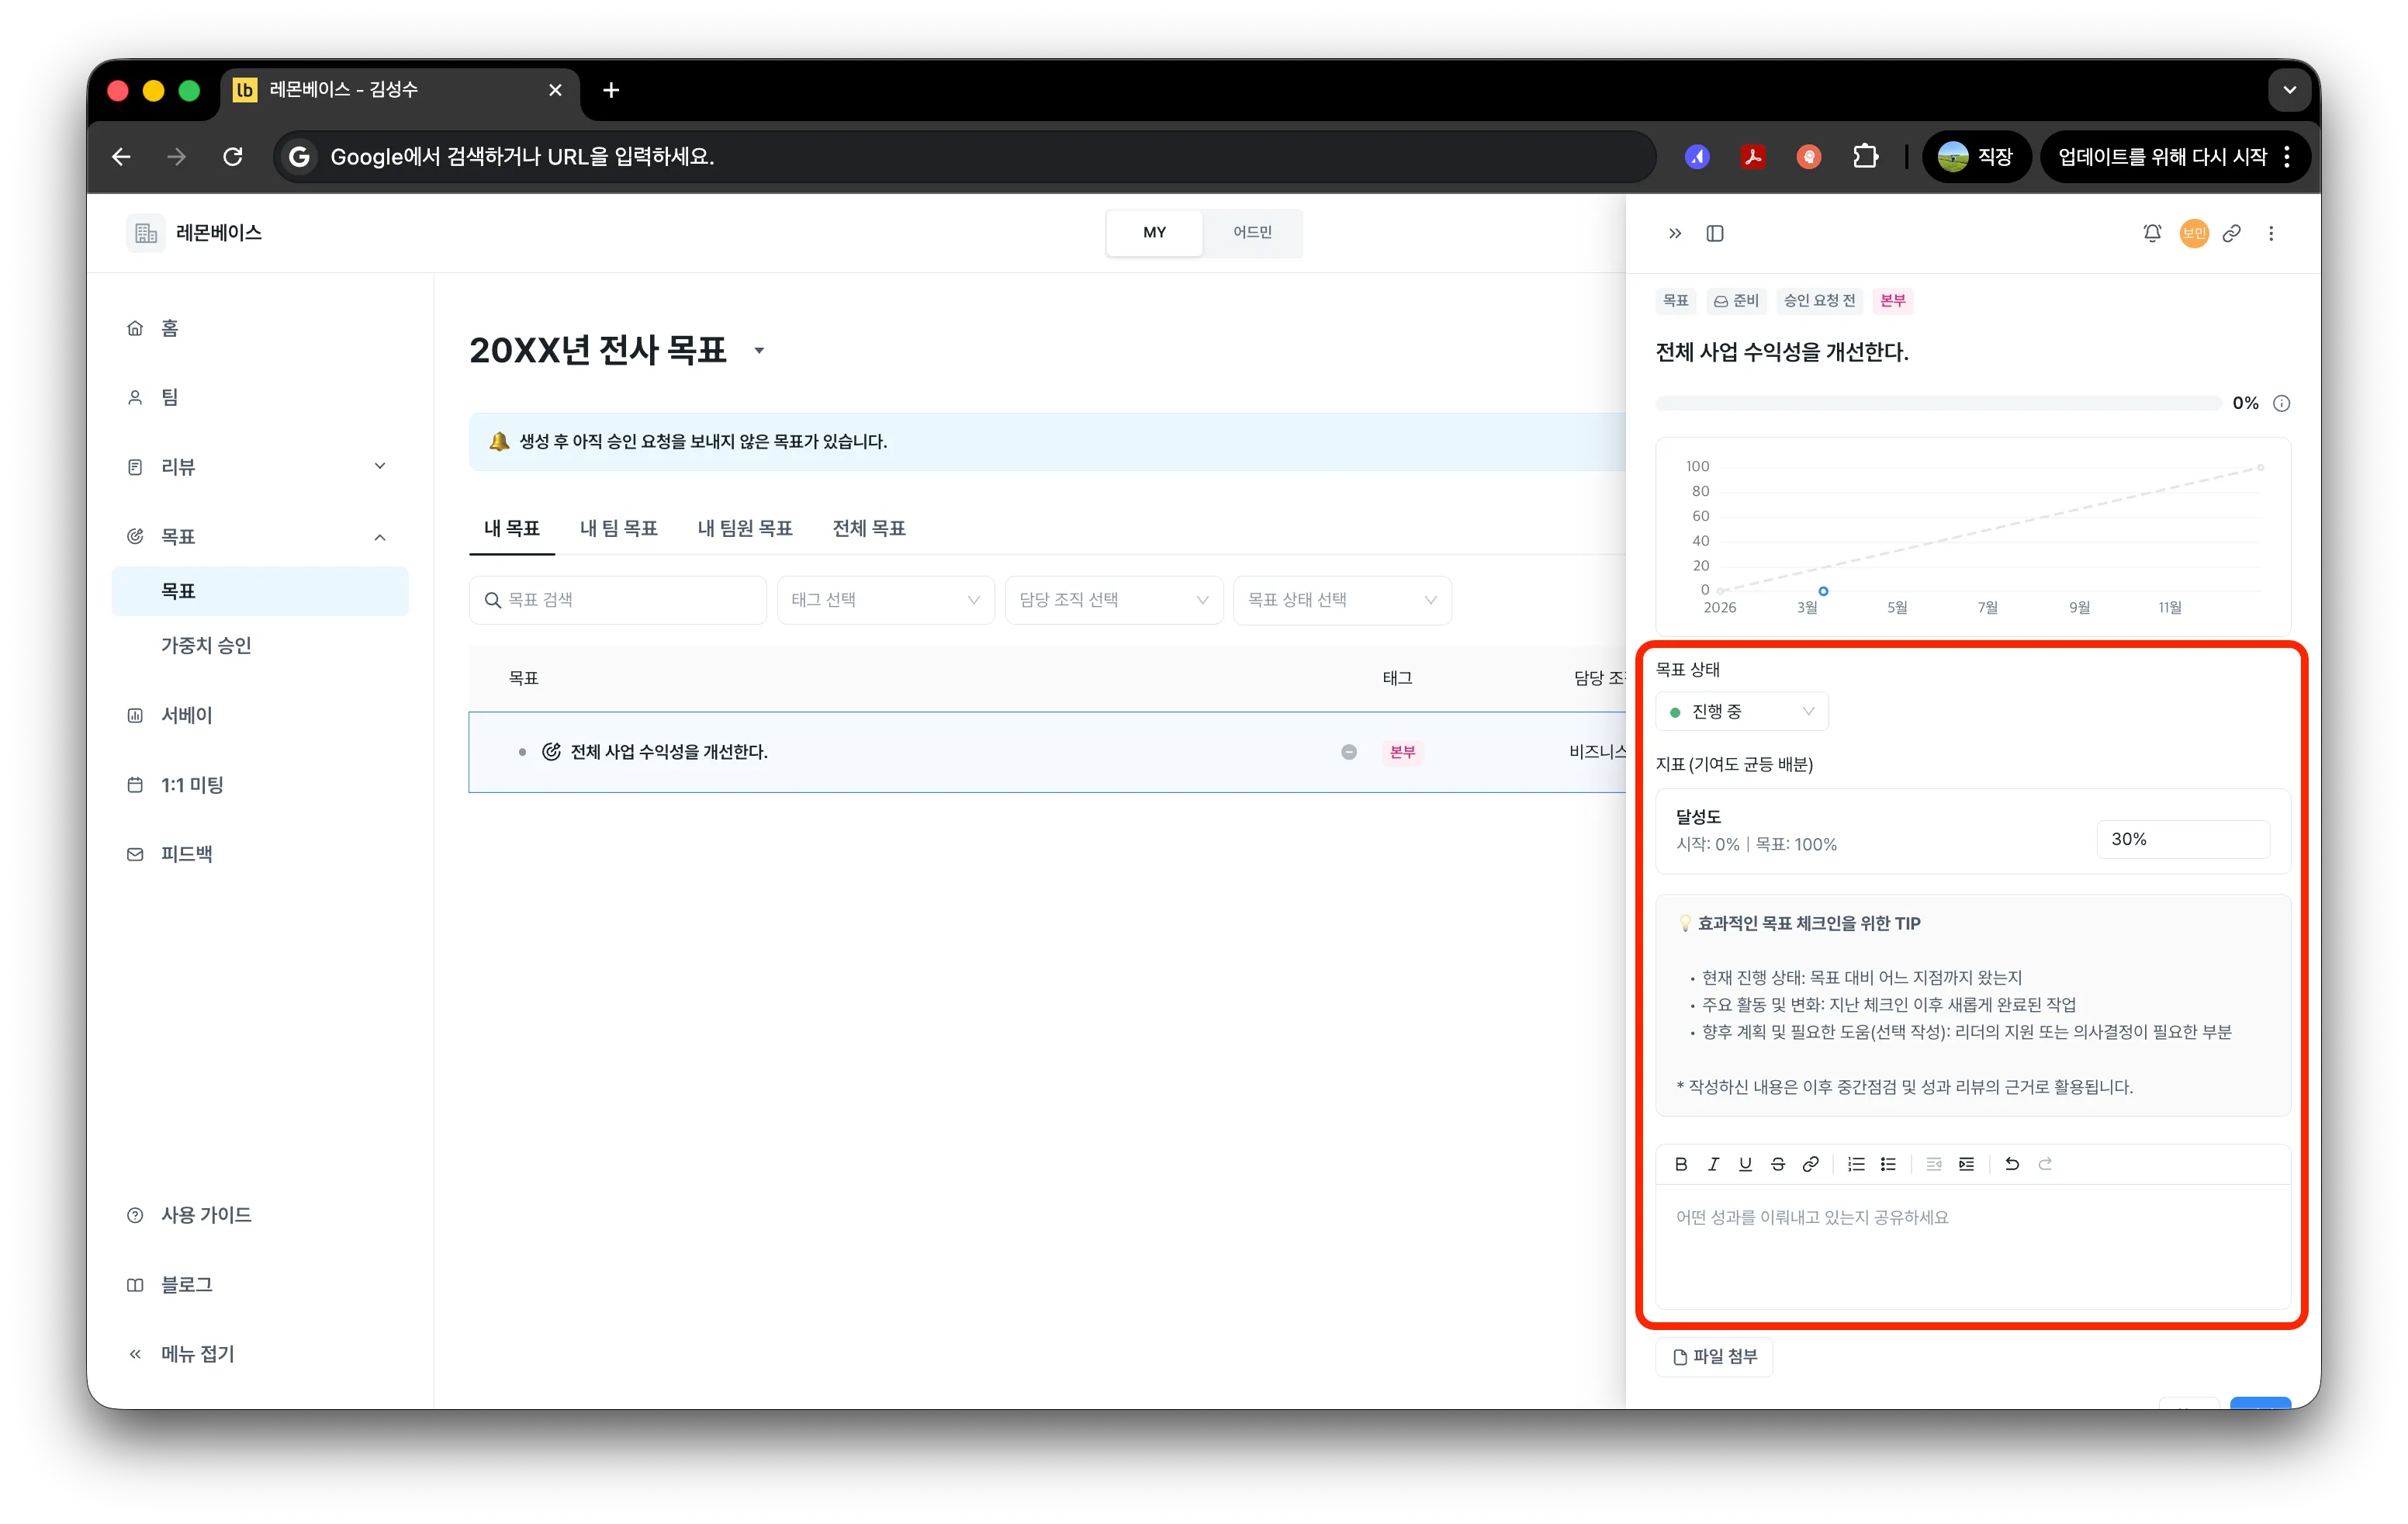This screenshot has width=2408, height=1524.
Task: Open the 태그 선택 filter dropdown
Action: tap(884, 599)
